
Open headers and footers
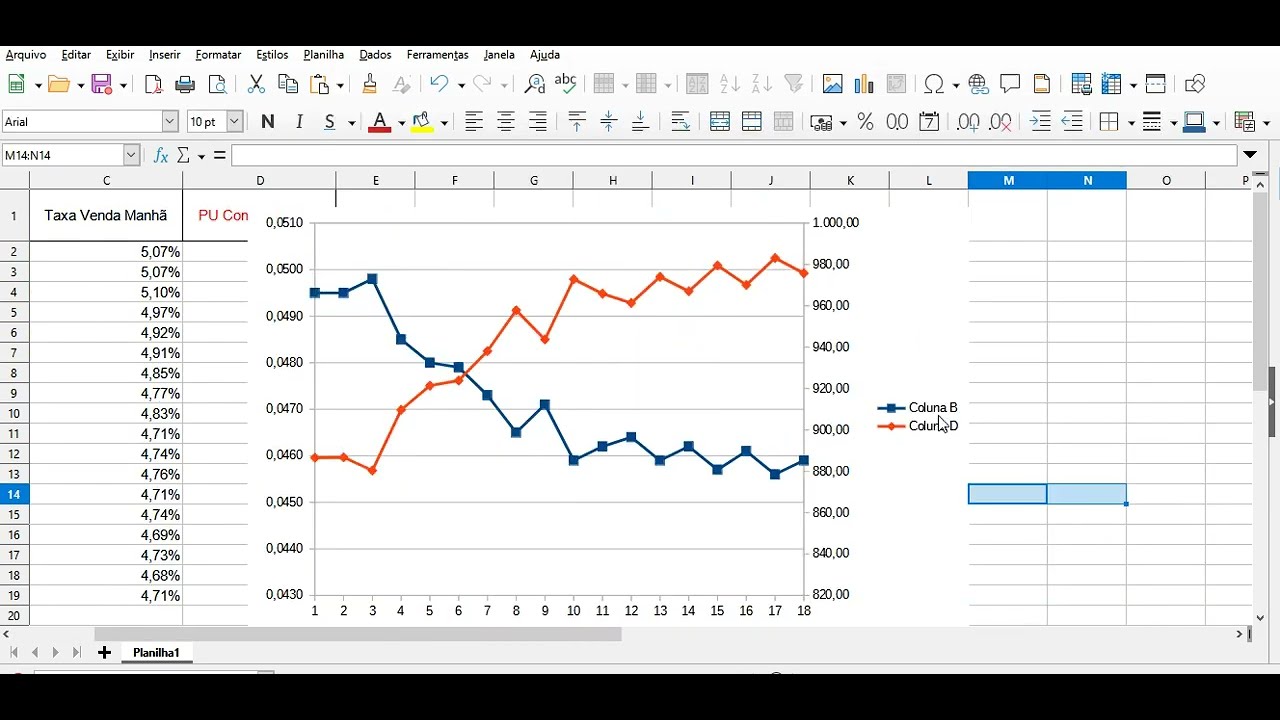point(1042,84)
